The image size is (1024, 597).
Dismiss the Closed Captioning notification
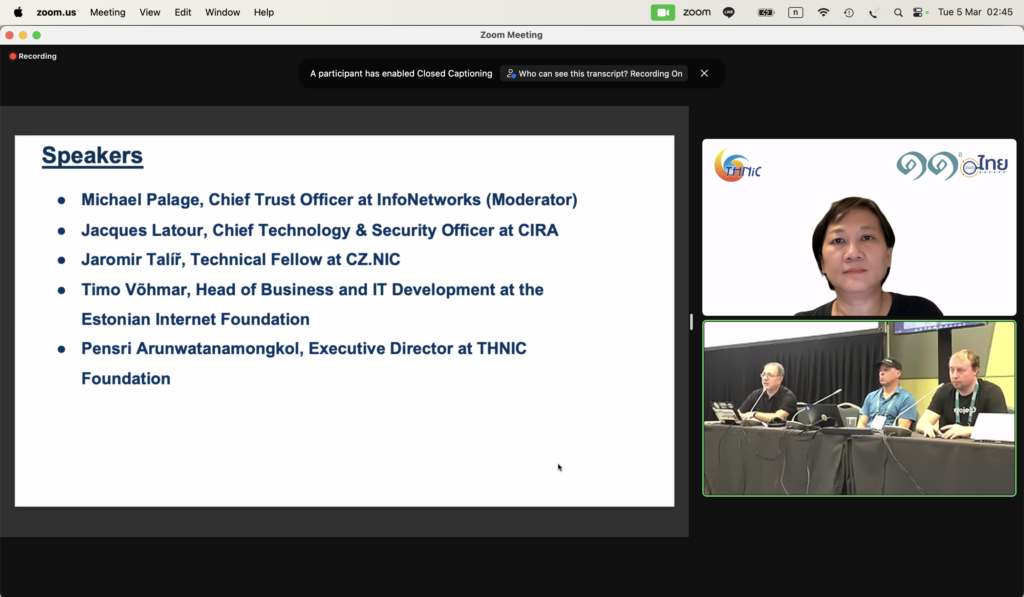click(704, 73)
